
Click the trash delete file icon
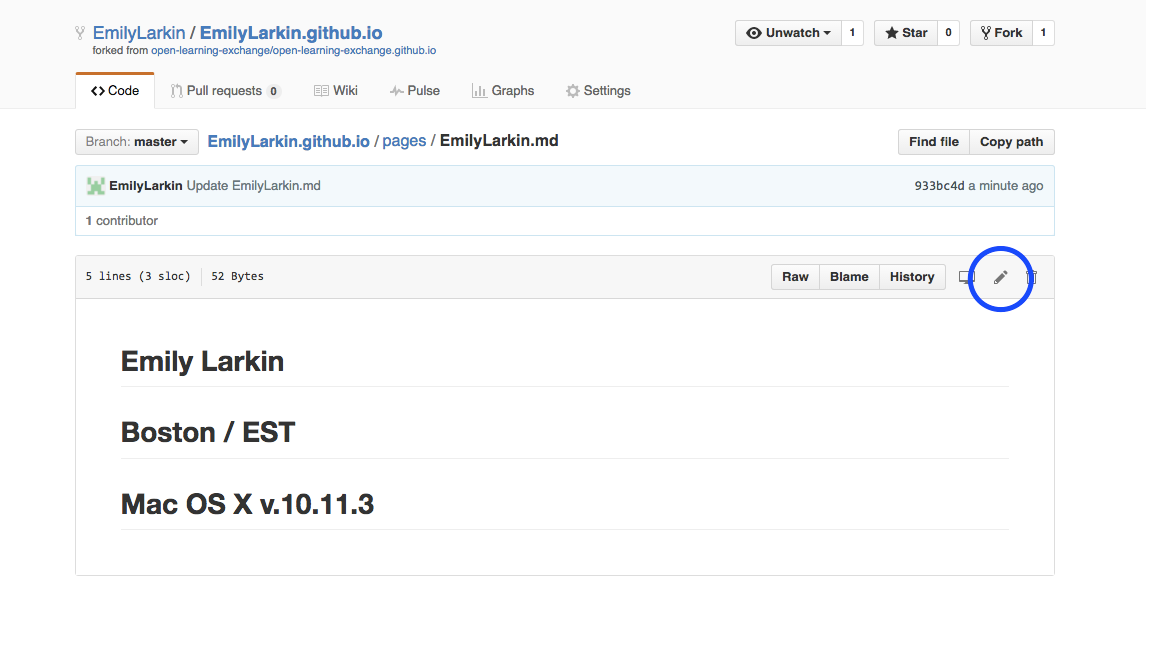coord(1032,277)
